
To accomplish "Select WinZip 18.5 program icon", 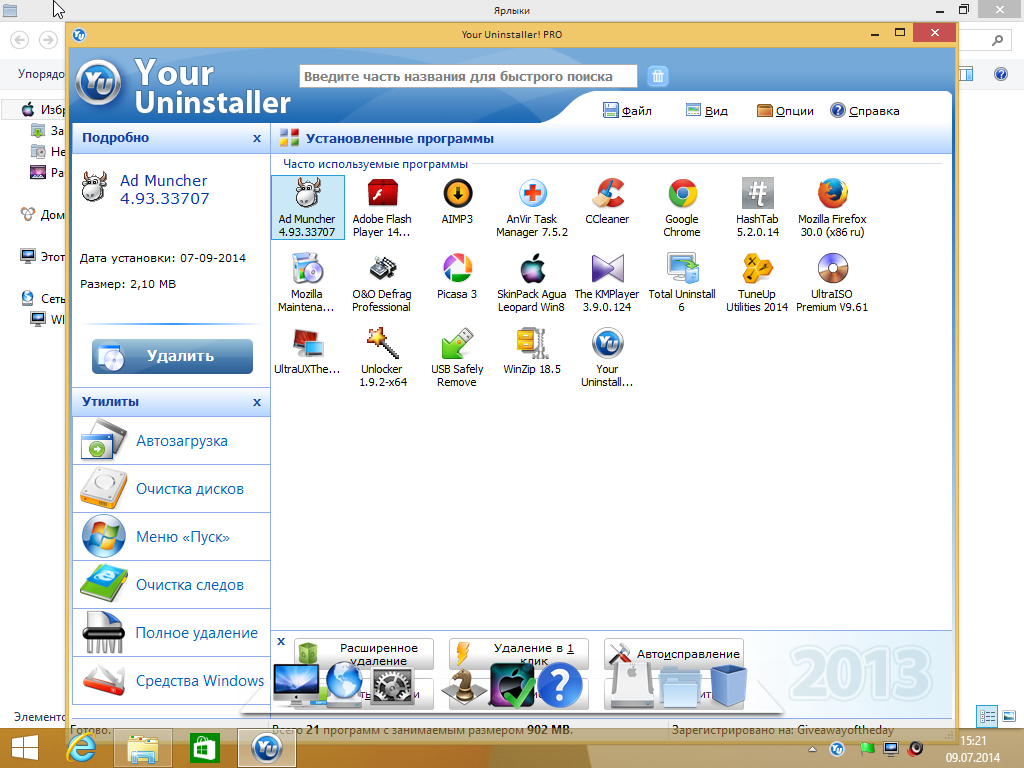I will coord(532,353).
